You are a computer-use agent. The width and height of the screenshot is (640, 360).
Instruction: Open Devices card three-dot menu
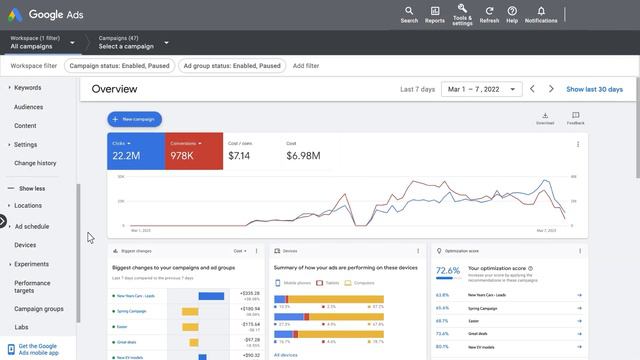[418, 251]
